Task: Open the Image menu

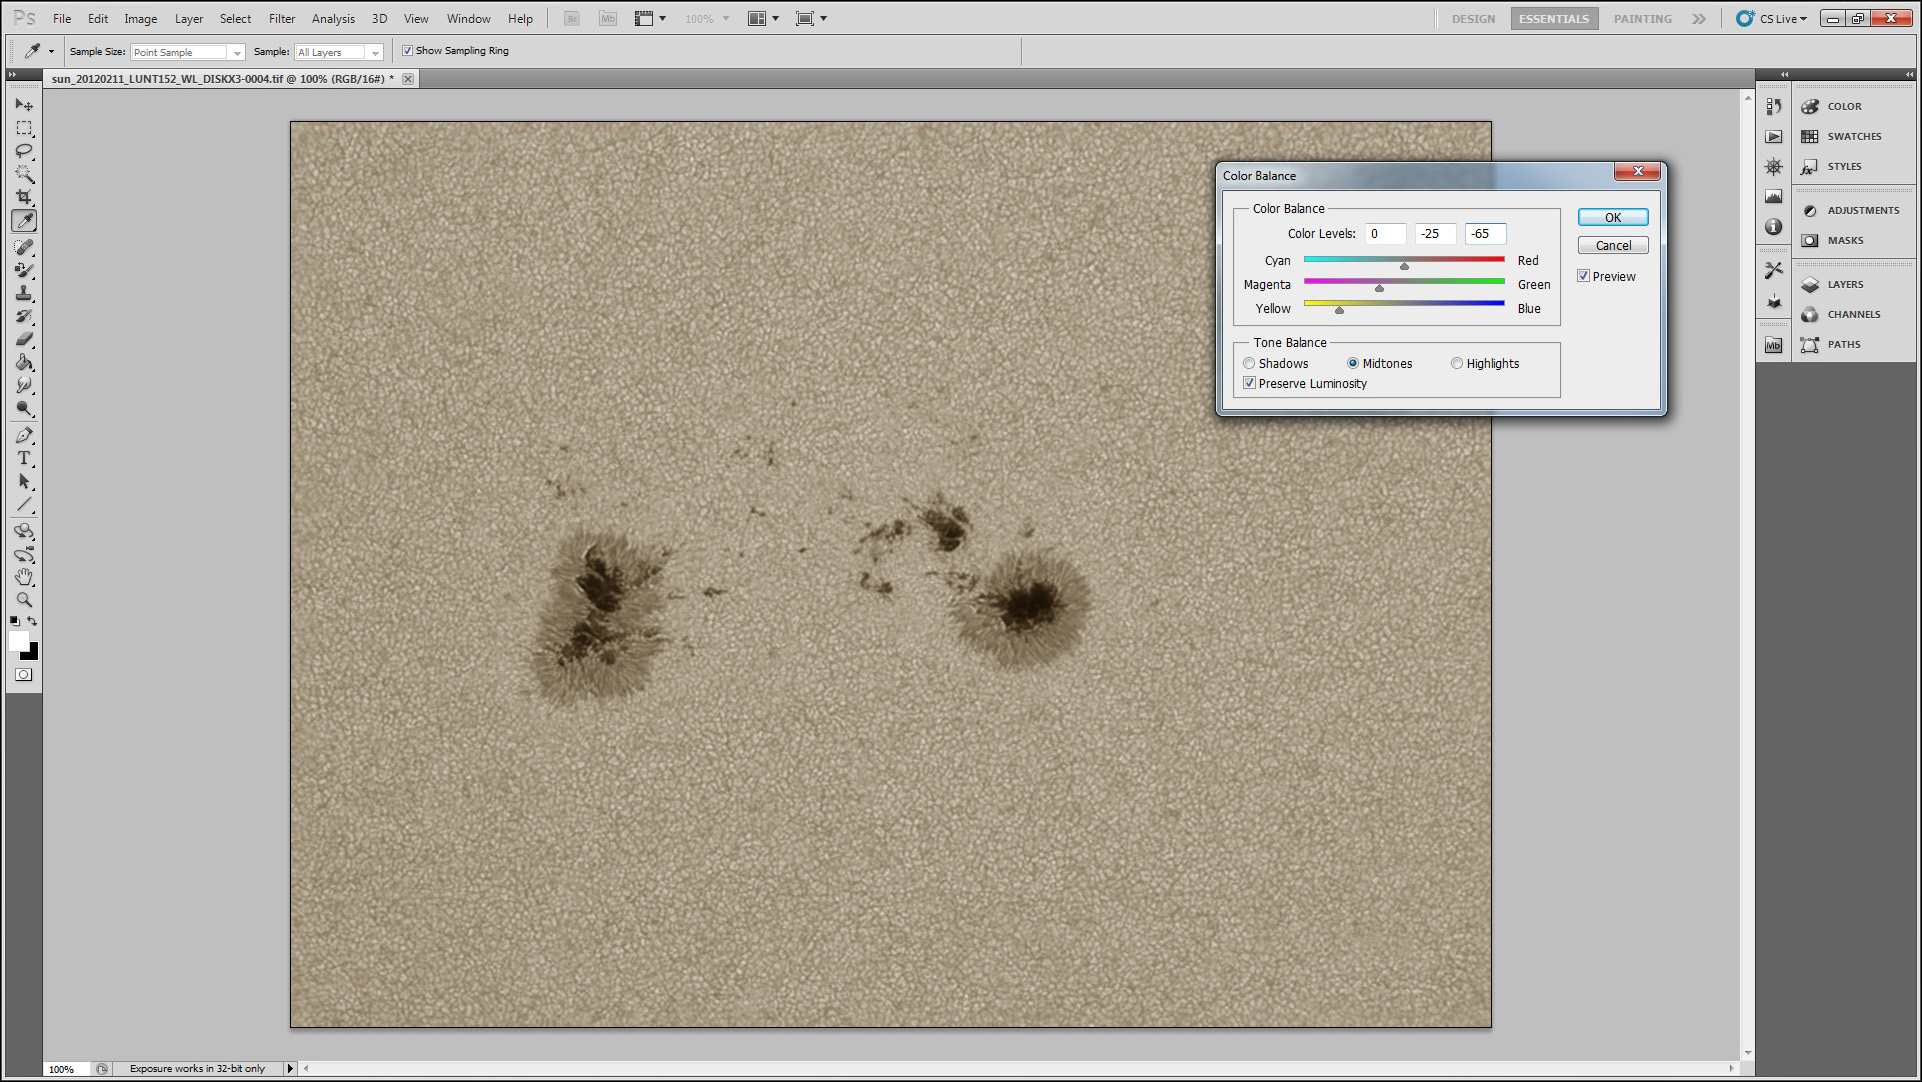Action: pos(140,19)
